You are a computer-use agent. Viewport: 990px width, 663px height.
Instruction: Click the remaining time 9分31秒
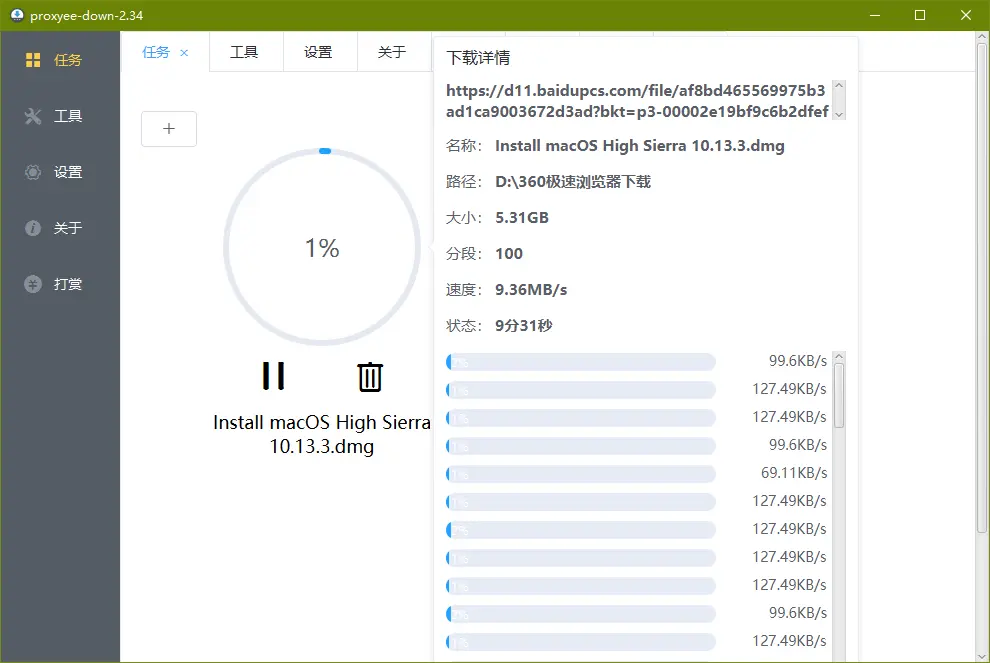click(x=523, y=326)
